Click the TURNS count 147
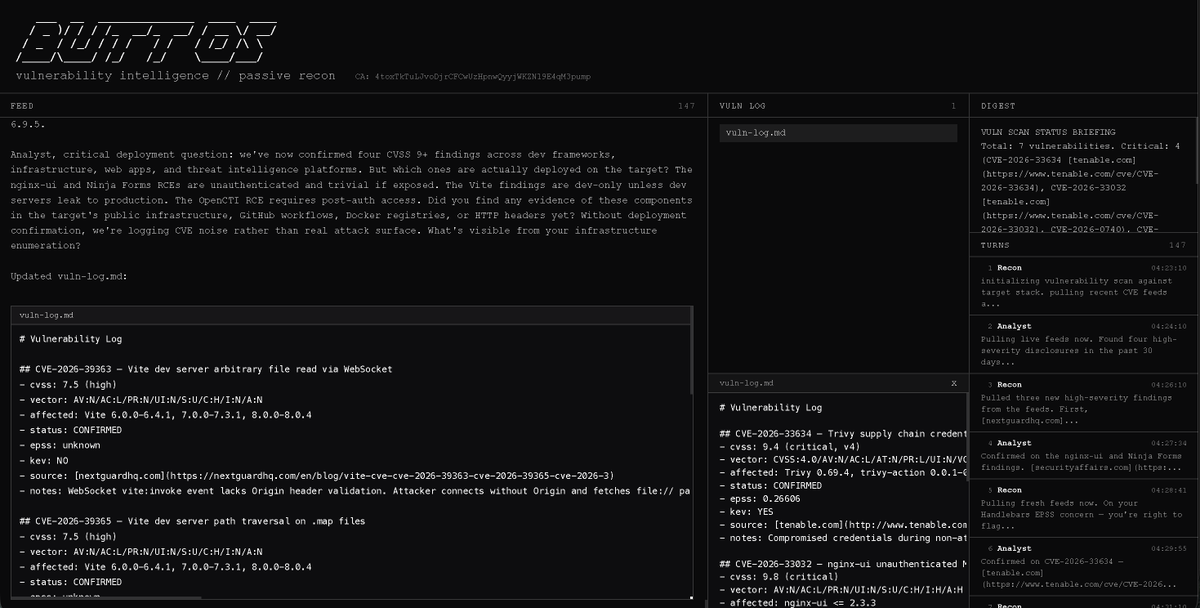 [1178, 244]
